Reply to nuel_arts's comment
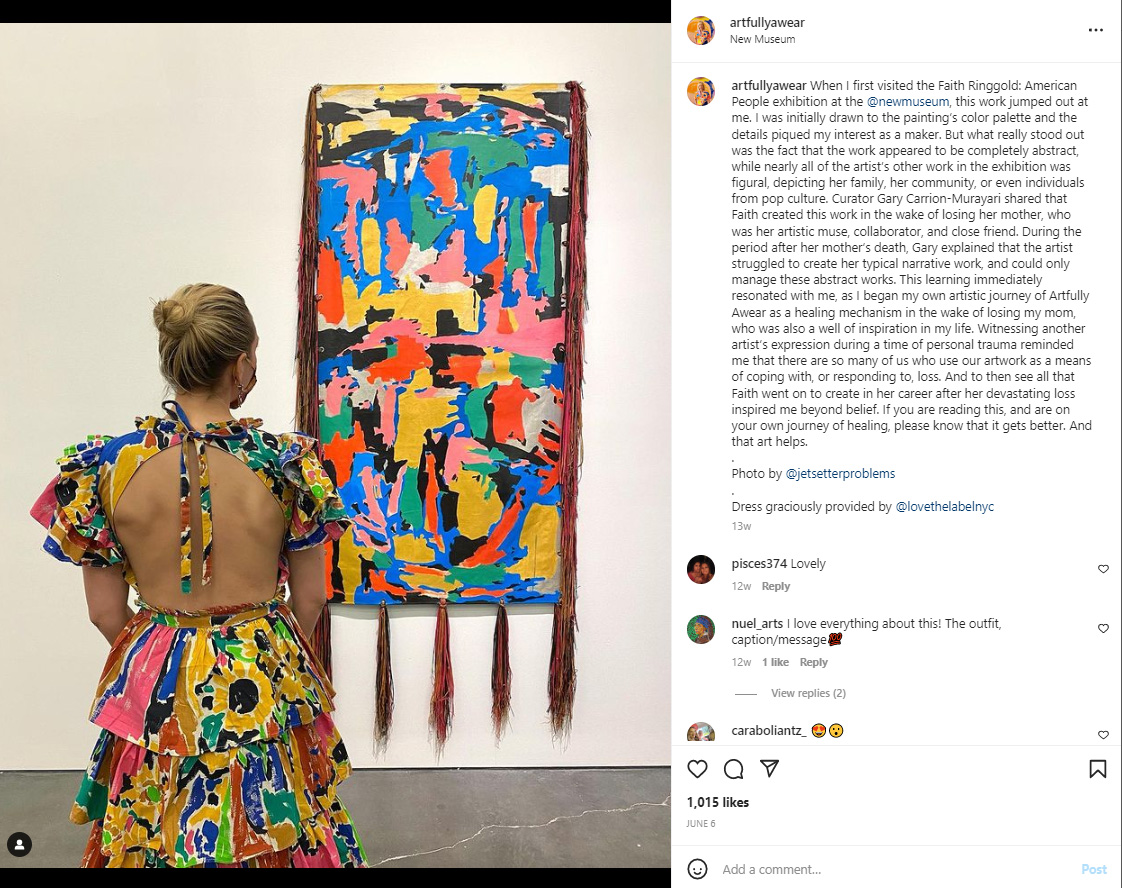 813,662
